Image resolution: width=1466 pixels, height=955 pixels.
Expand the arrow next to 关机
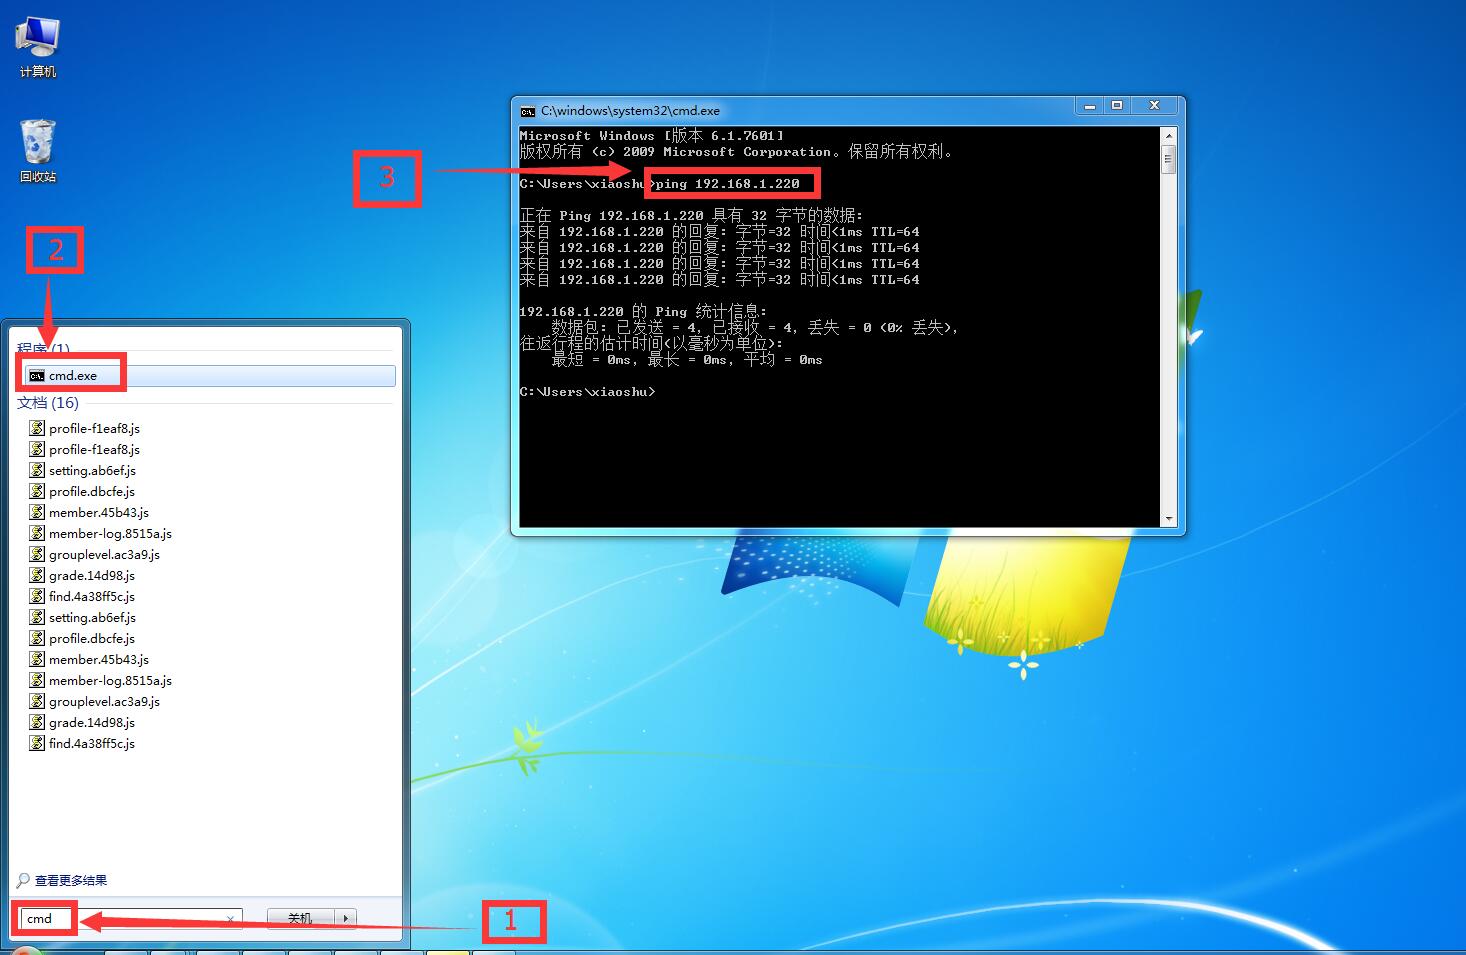click(x=346, y=918)
